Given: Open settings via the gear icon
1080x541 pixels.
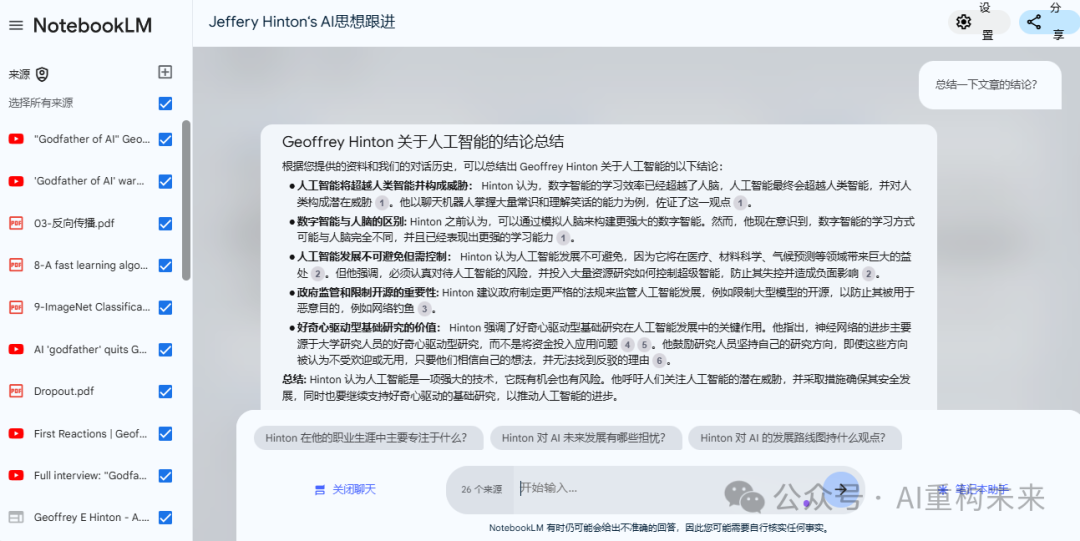Looking at the screenshot, I should (964, 23).
